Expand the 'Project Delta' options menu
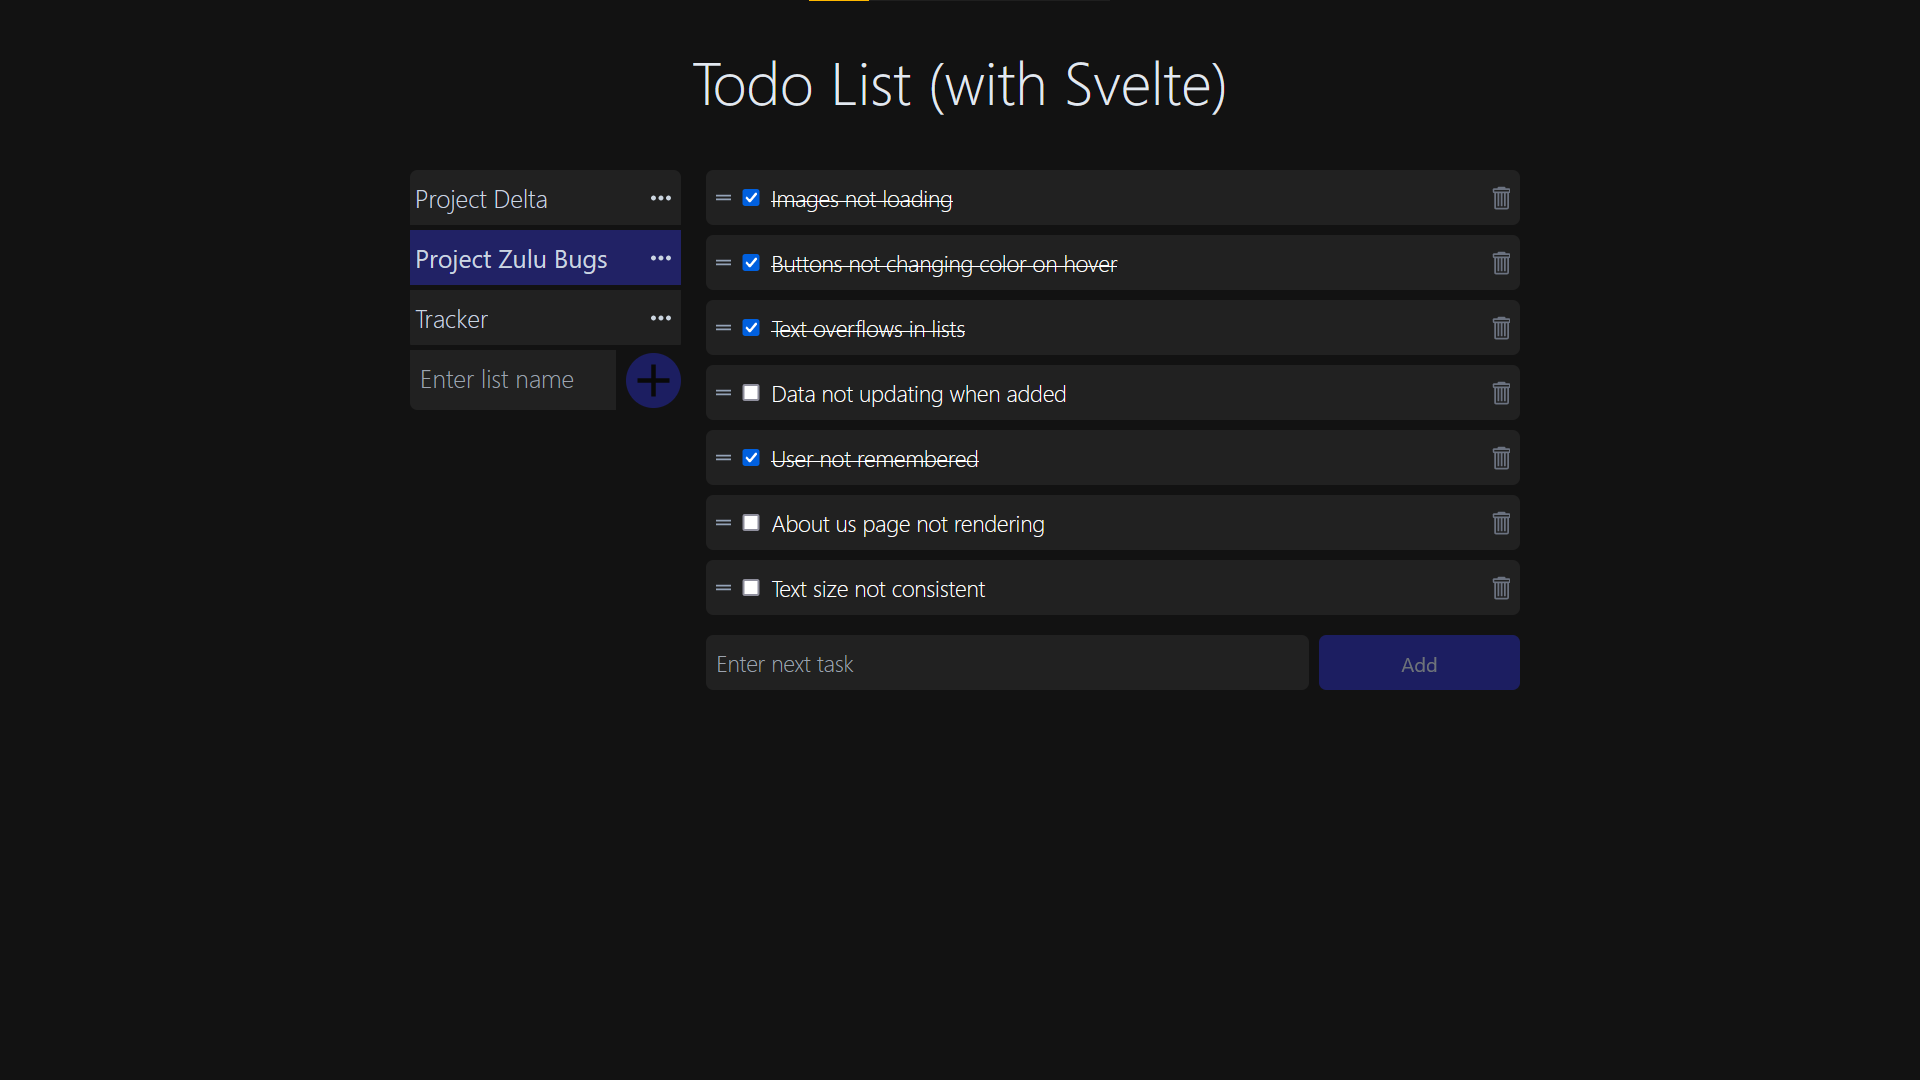Screen dimensions: 1920x1080 coord(659,198)
